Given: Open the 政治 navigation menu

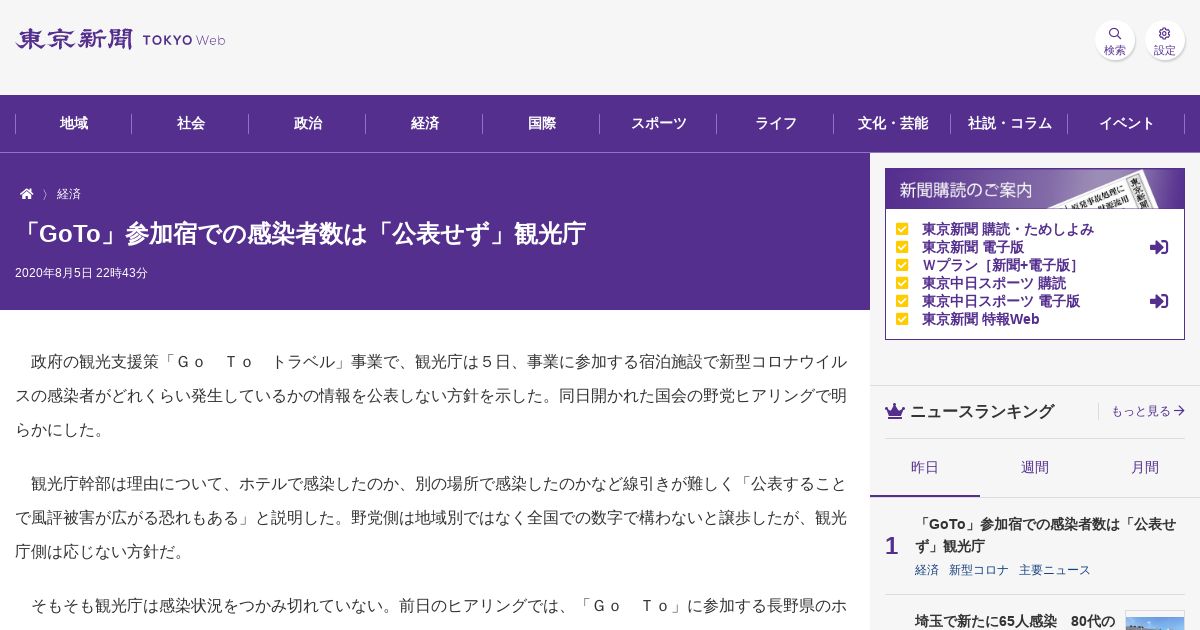Looking at the screenshot, I should click(308, 123).
